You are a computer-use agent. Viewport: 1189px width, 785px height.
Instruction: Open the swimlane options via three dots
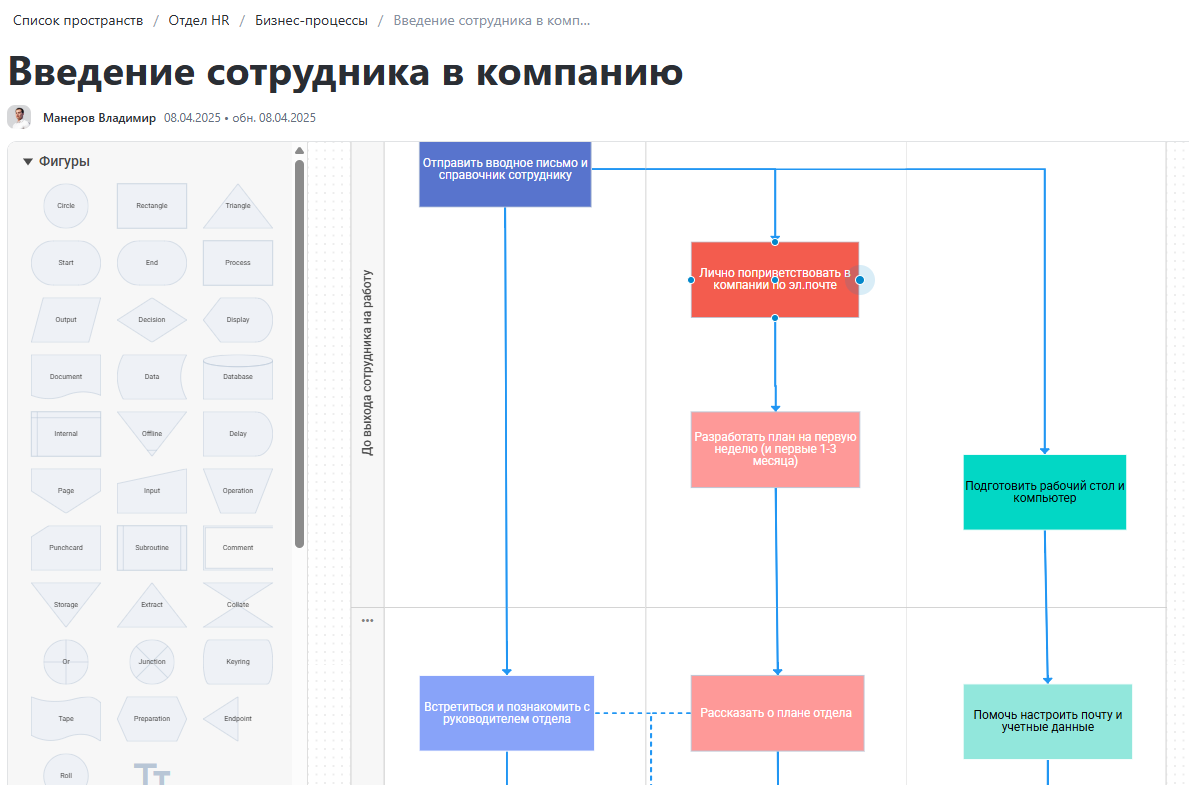(x=368, y=619)
